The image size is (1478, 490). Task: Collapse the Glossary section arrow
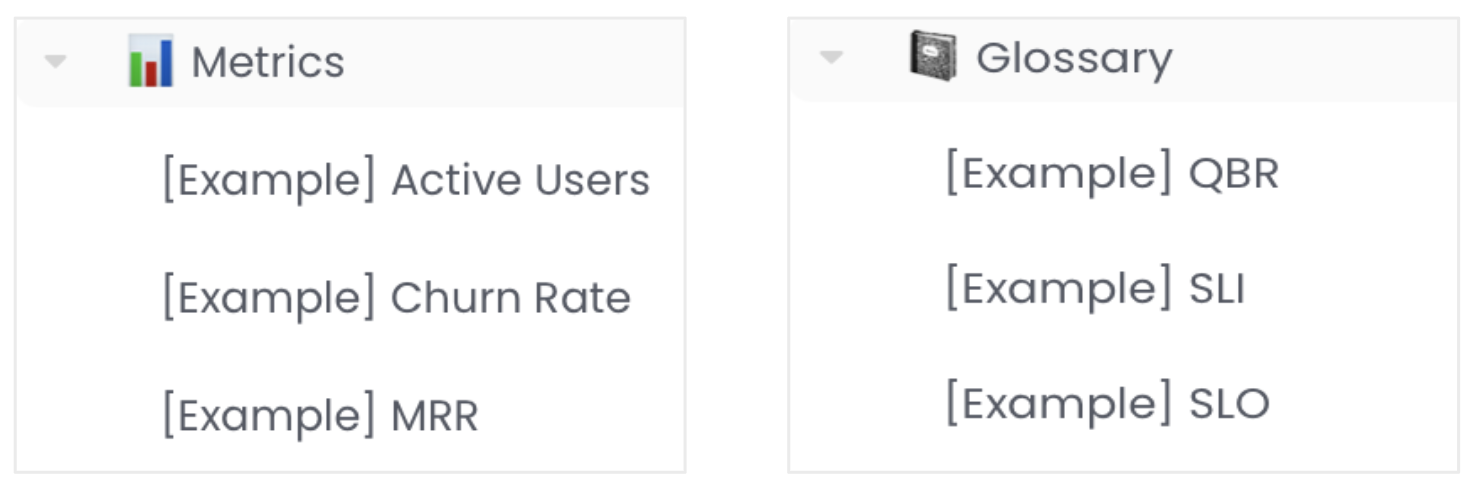tap(830, 57)
